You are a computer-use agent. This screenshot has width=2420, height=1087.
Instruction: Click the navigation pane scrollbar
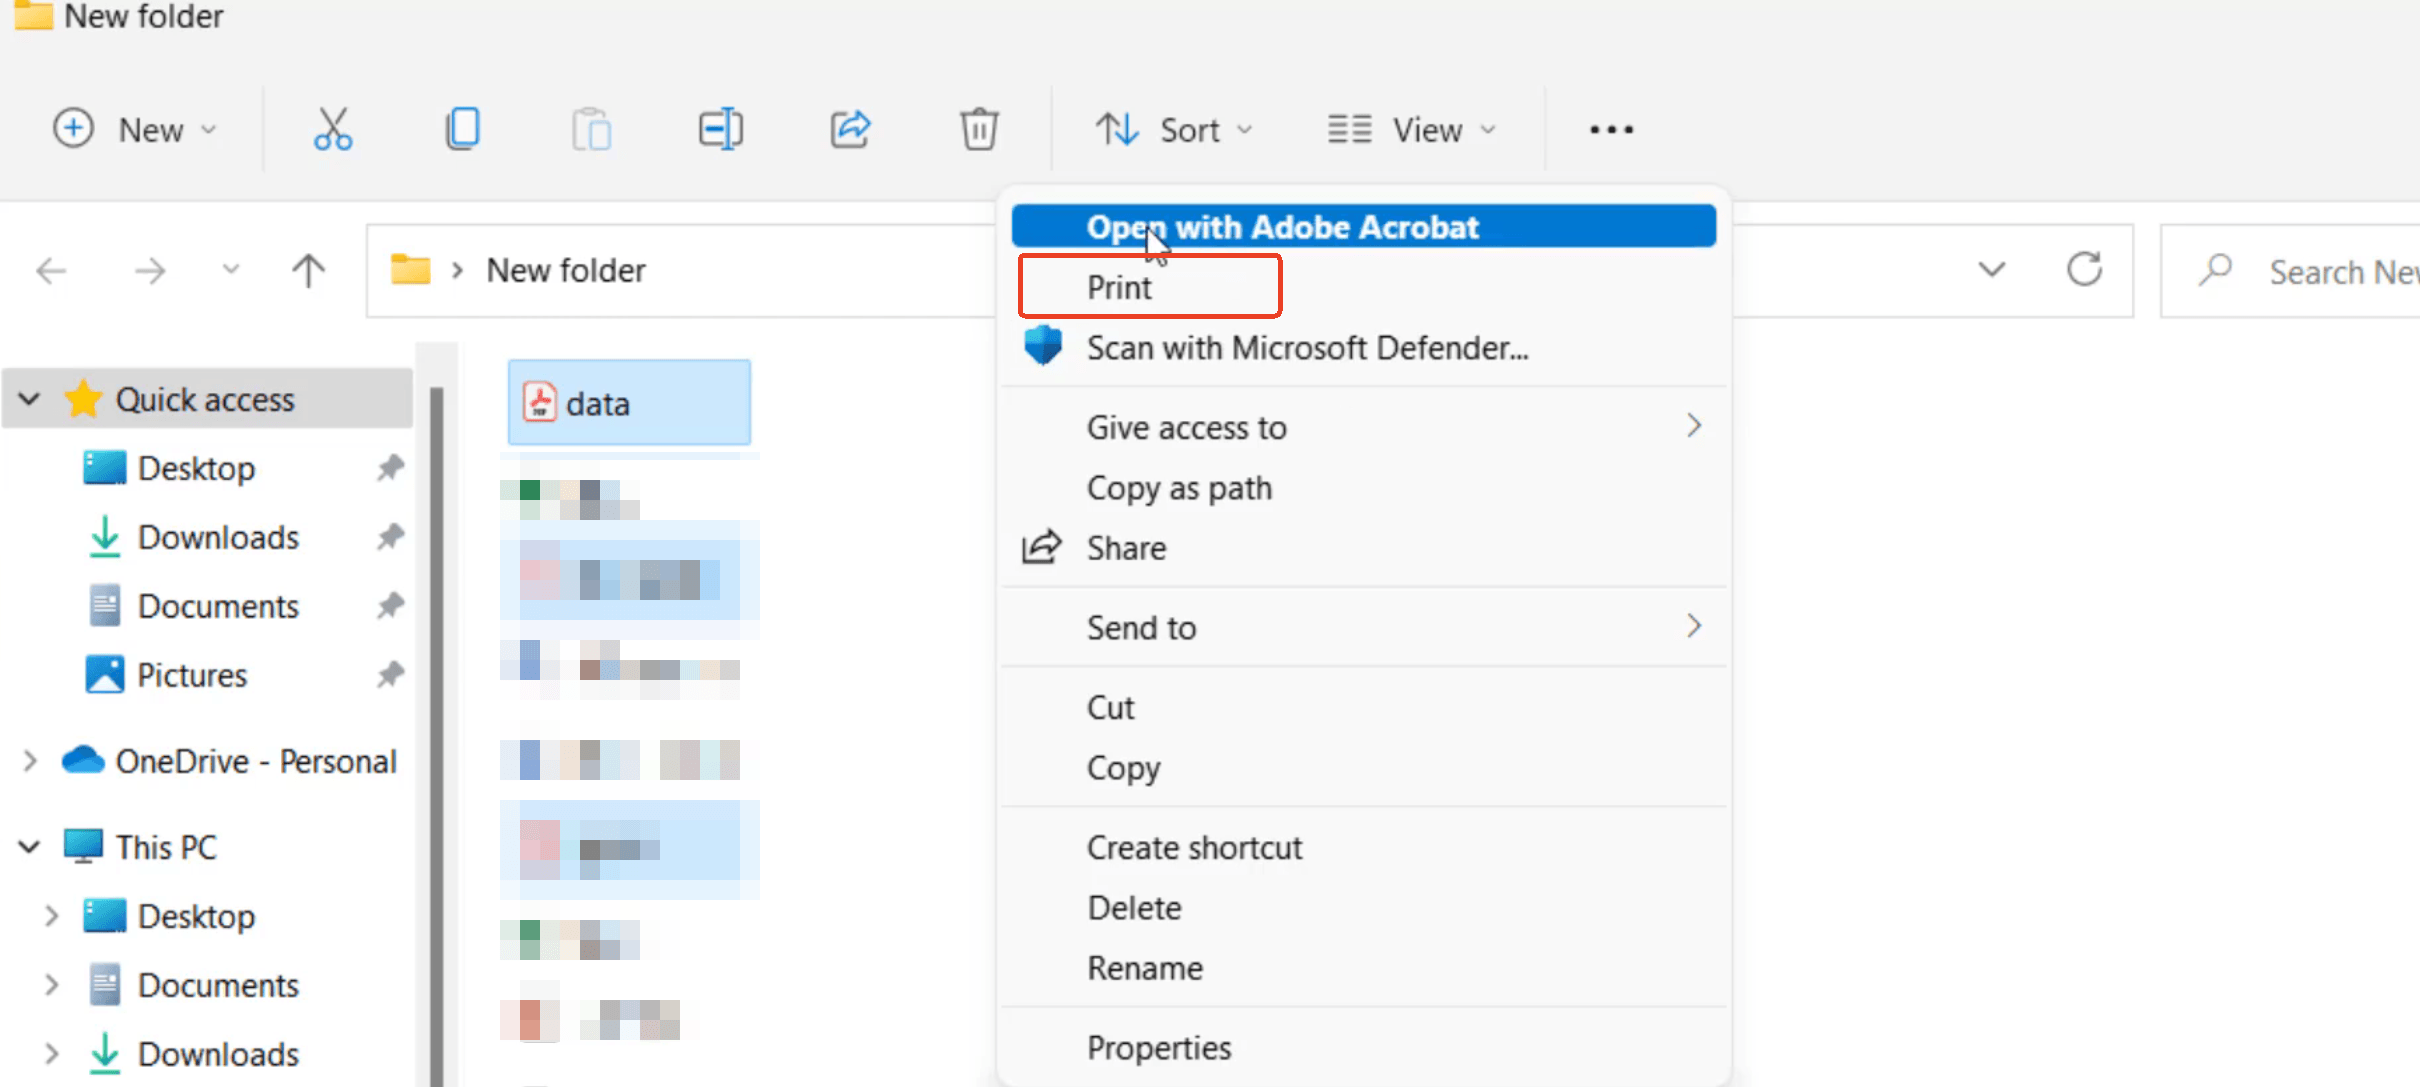click(x=436, y=735)
